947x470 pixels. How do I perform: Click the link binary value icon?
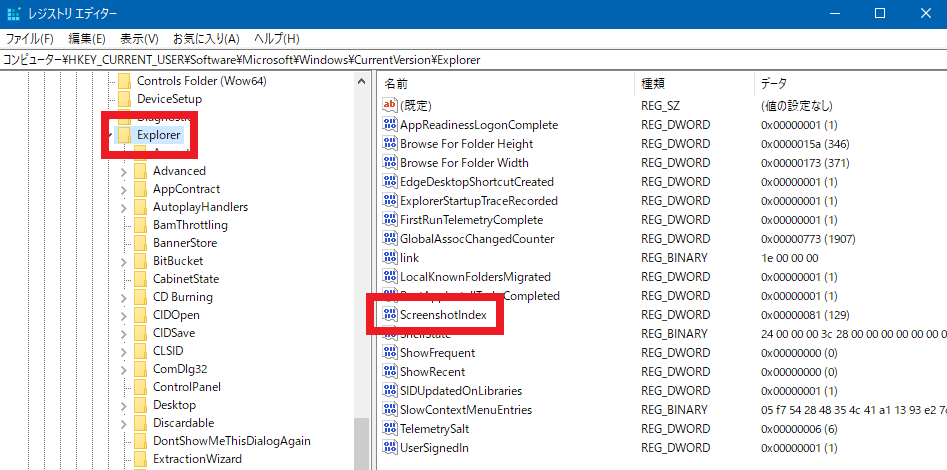pos(390,258)
